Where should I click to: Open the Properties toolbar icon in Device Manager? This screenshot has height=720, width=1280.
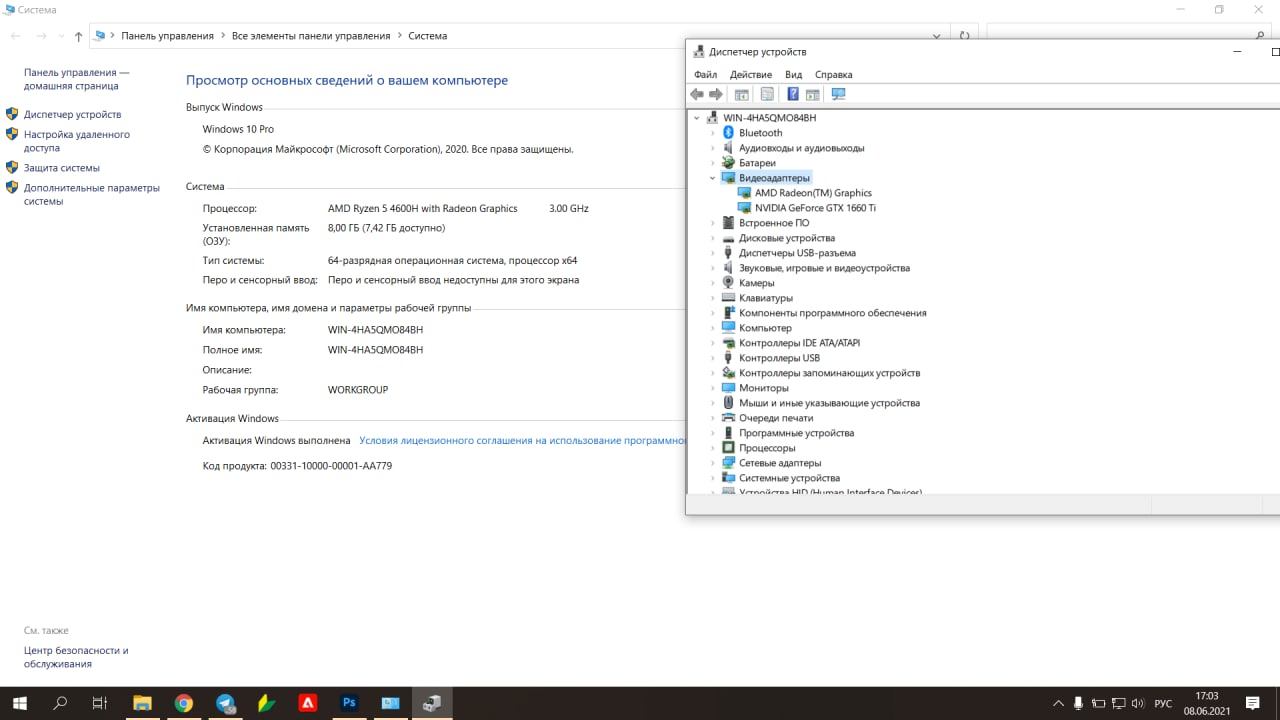(x=767, y=94)
